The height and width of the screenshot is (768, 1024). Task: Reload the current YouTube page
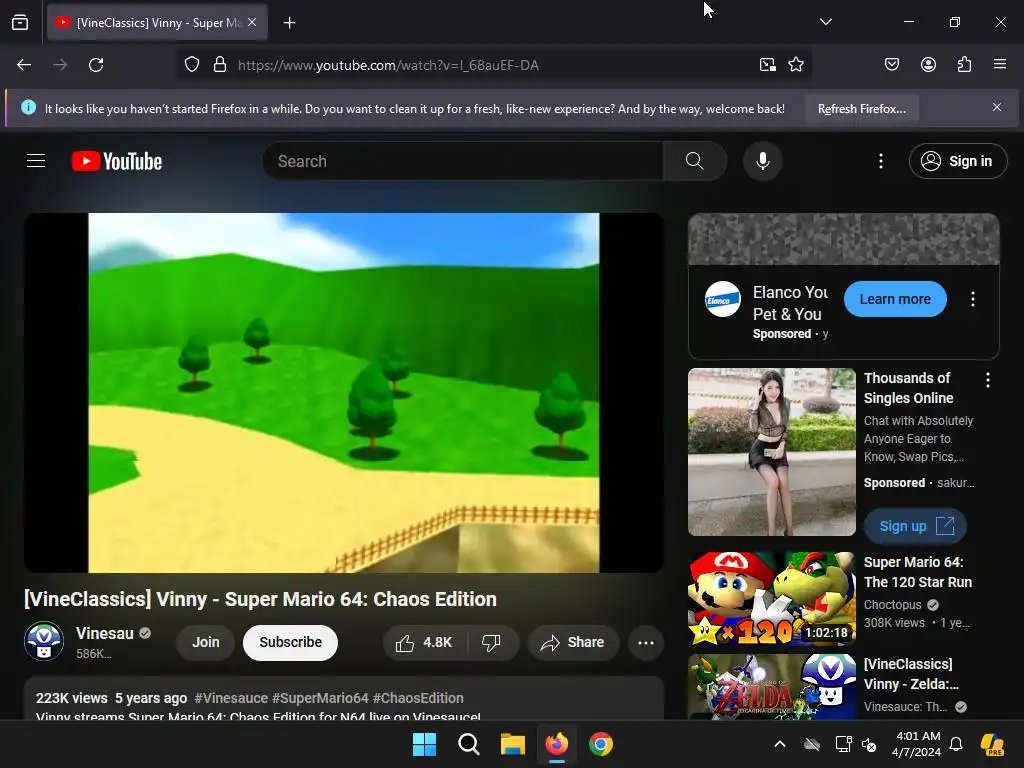pos(96,65)
